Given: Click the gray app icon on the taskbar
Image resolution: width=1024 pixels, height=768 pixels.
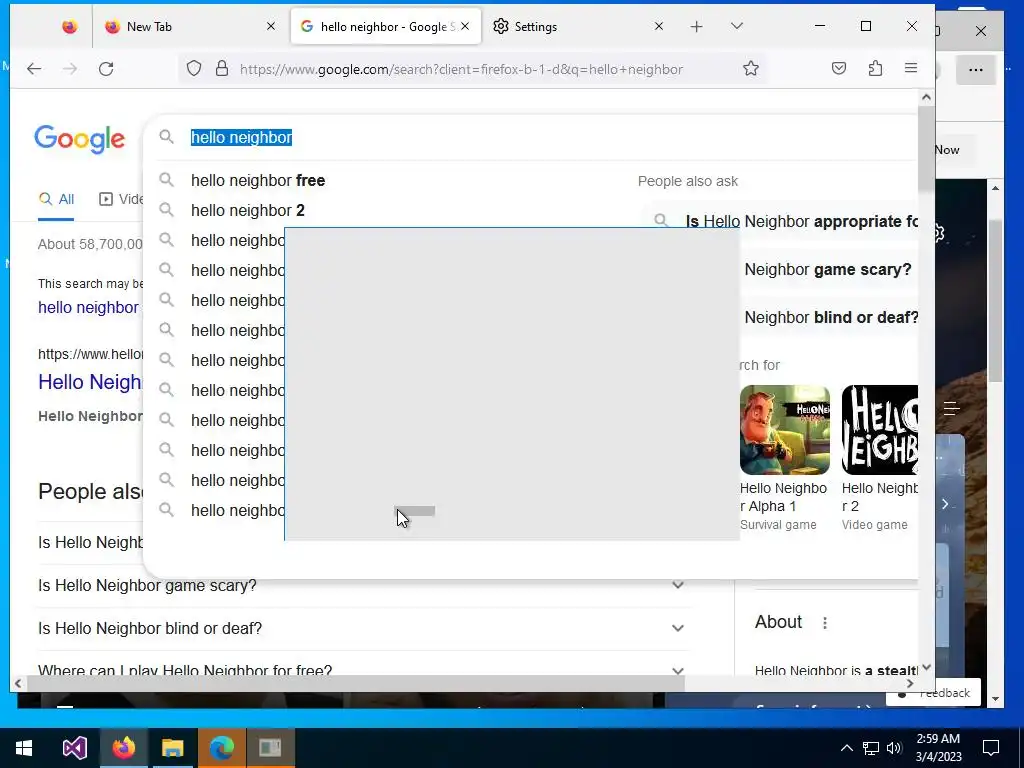Looking at the screenshot, I should click(270, 748).
